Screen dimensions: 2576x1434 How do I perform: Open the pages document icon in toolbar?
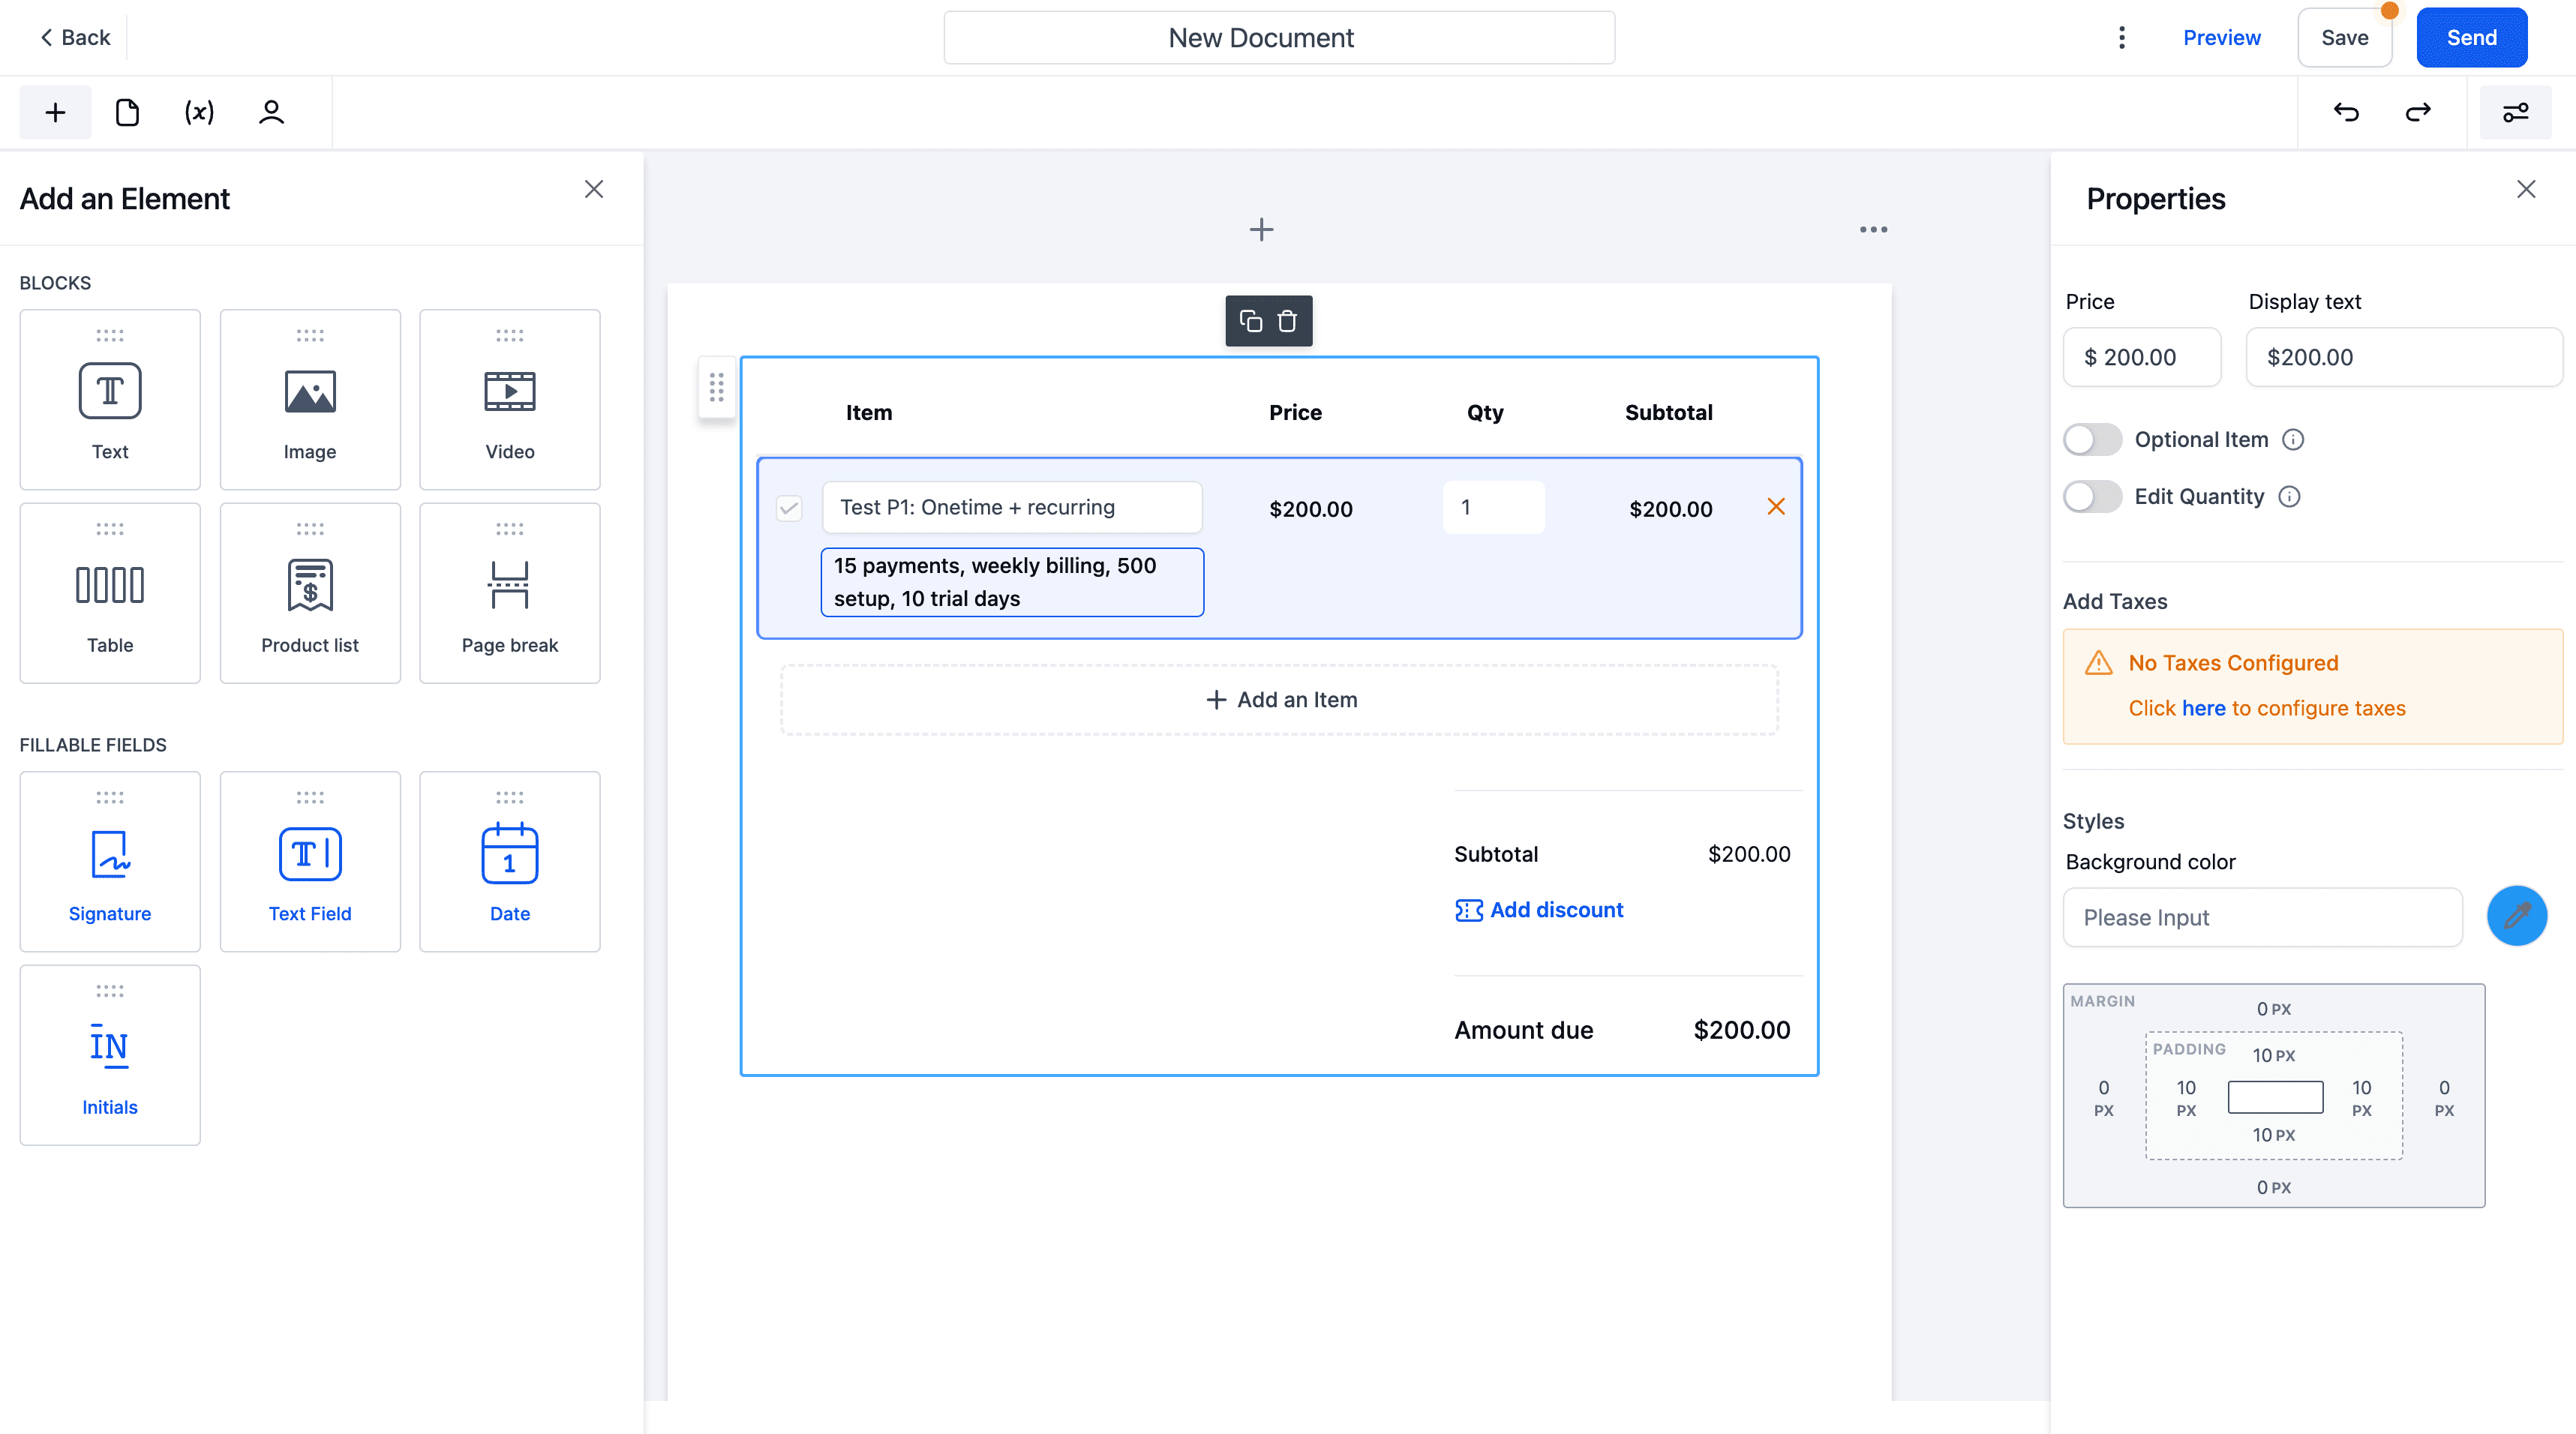click(127, 112)
